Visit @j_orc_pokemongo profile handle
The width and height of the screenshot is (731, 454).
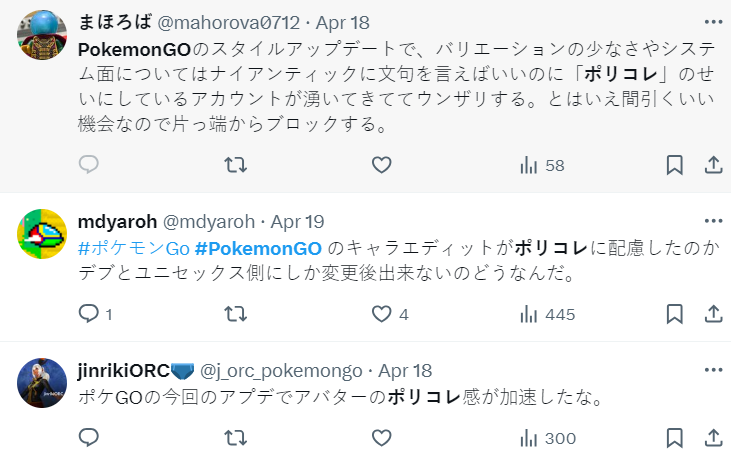[282, 370]
